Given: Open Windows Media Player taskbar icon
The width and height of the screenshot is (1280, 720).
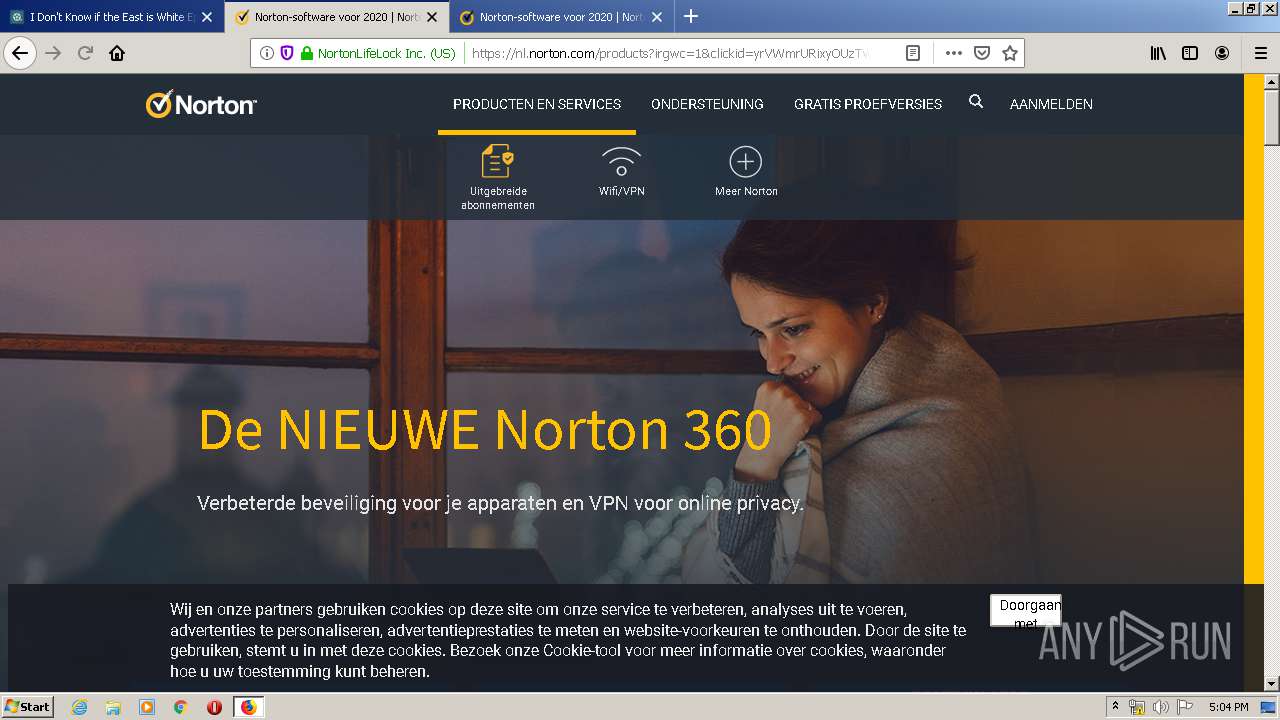Looking at the screenshot, I should tap(147, 707).
